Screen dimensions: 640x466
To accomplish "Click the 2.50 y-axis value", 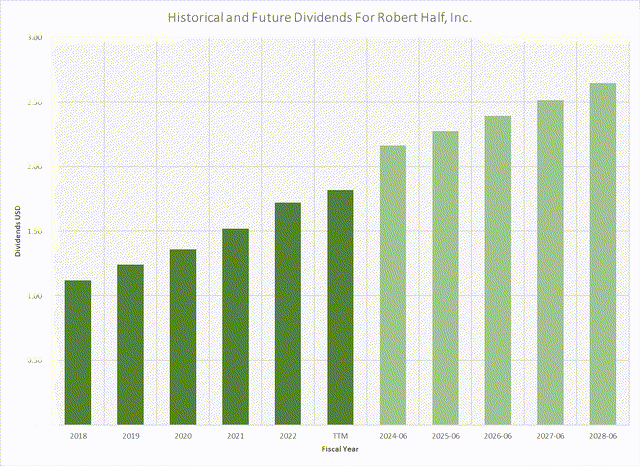I will (35, 102).
